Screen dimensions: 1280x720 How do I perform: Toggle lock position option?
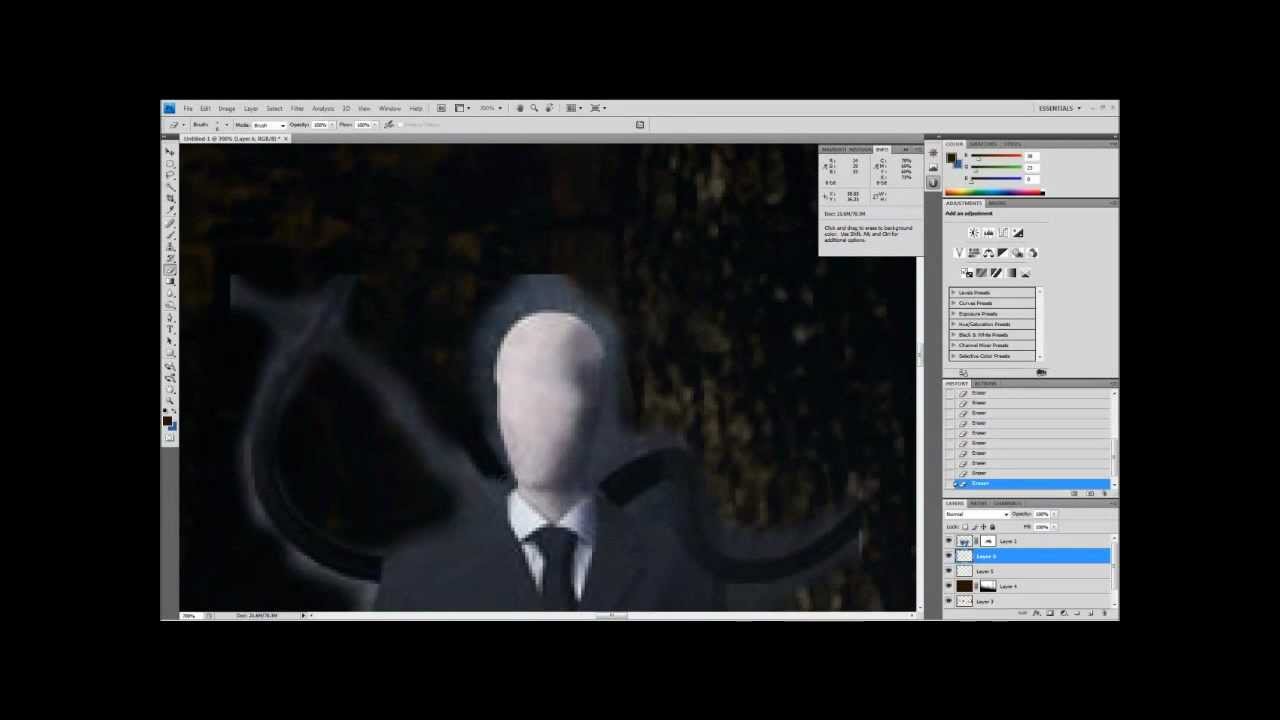983,527
